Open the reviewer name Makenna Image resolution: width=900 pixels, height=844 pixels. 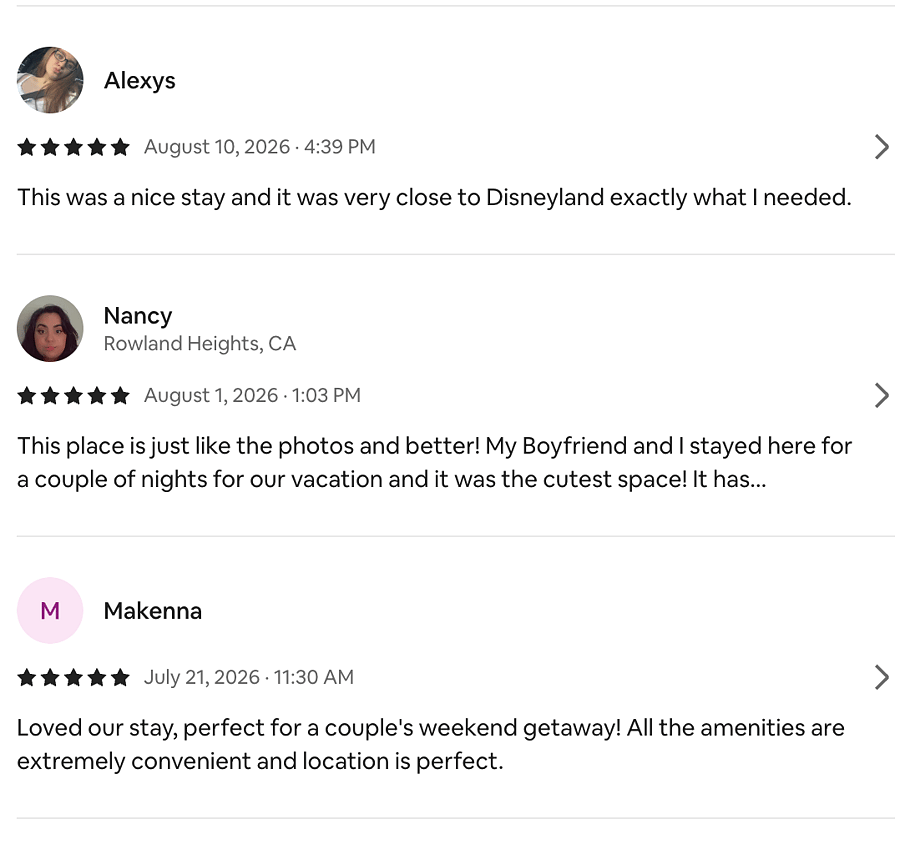pos(153,611)
